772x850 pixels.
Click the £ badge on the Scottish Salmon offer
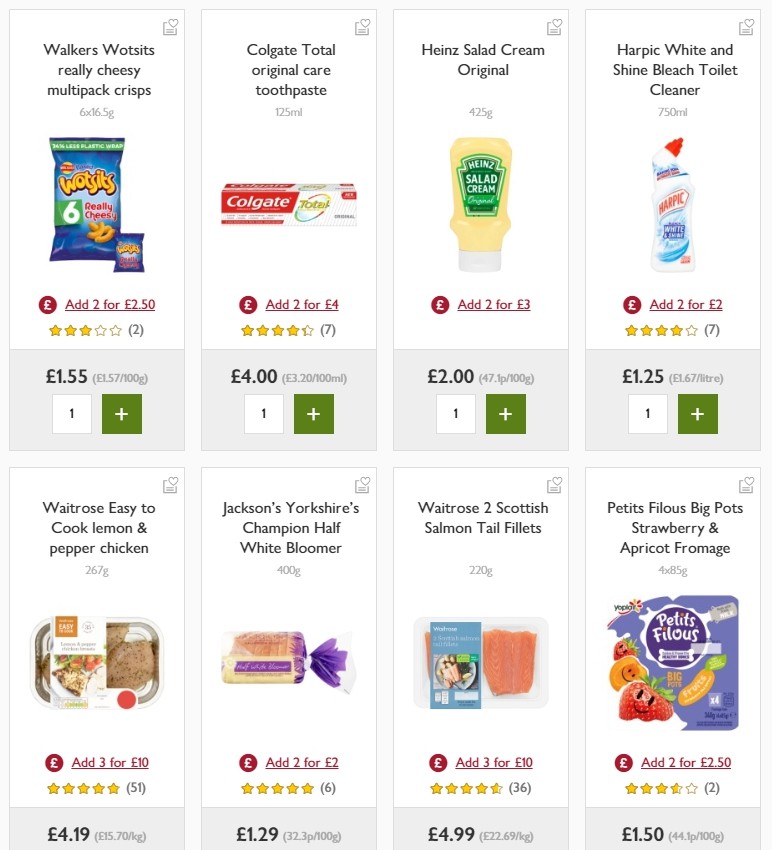click(x=437, y=762)
